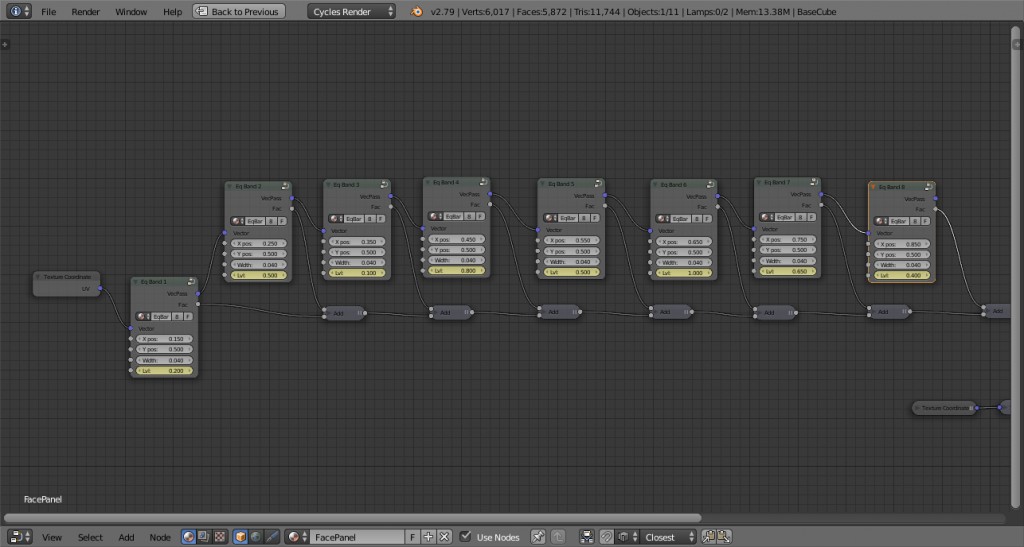Edit group icon on Eq Band 8
Viewport: 1024px width, 547px height.
[x=929, y=187]
